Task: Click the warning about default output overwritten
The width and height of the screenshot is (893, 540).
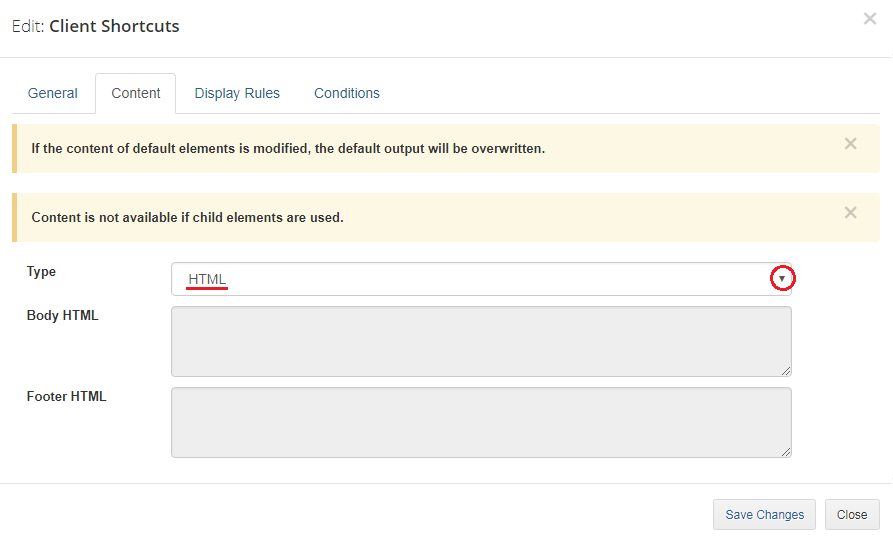Action: 288,149
